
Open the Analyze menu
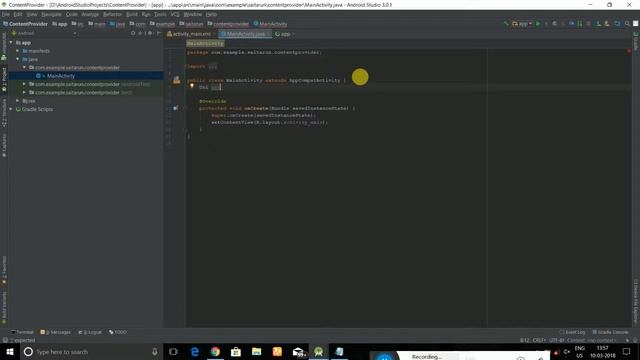(90, 14)
